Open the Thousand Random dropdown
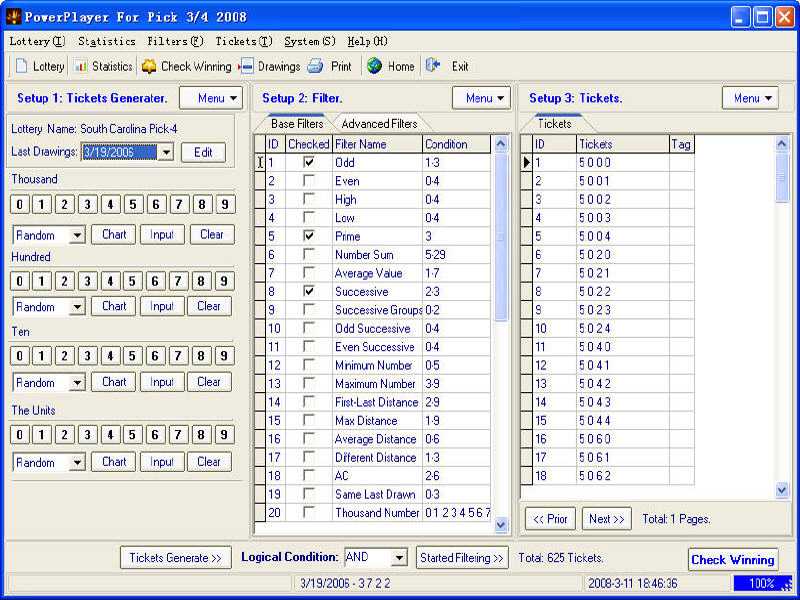The width and height of the screenshot is (800, 600). tap(77, 236)
